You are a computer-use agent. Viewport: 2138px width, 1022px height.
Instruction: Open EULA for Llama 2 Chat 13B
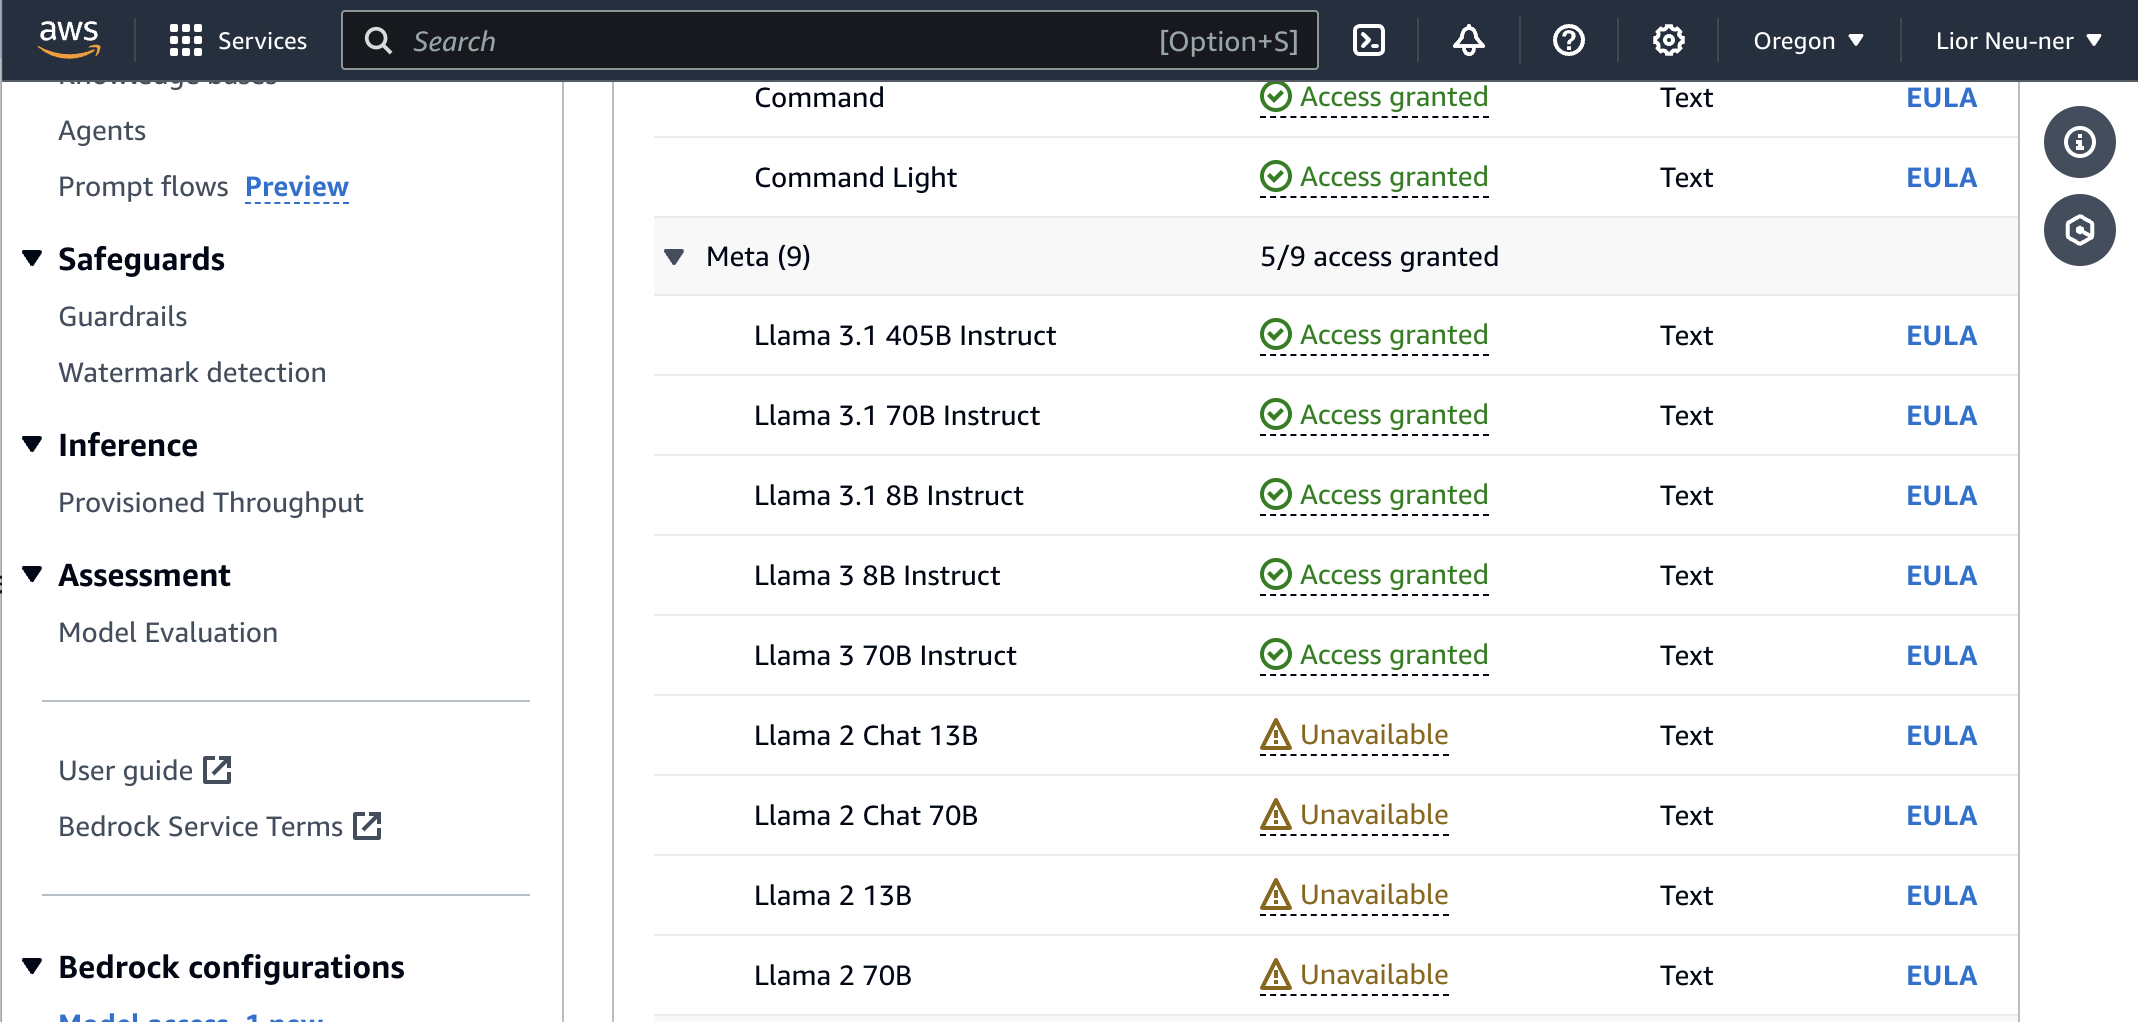tap(1941, 735)
